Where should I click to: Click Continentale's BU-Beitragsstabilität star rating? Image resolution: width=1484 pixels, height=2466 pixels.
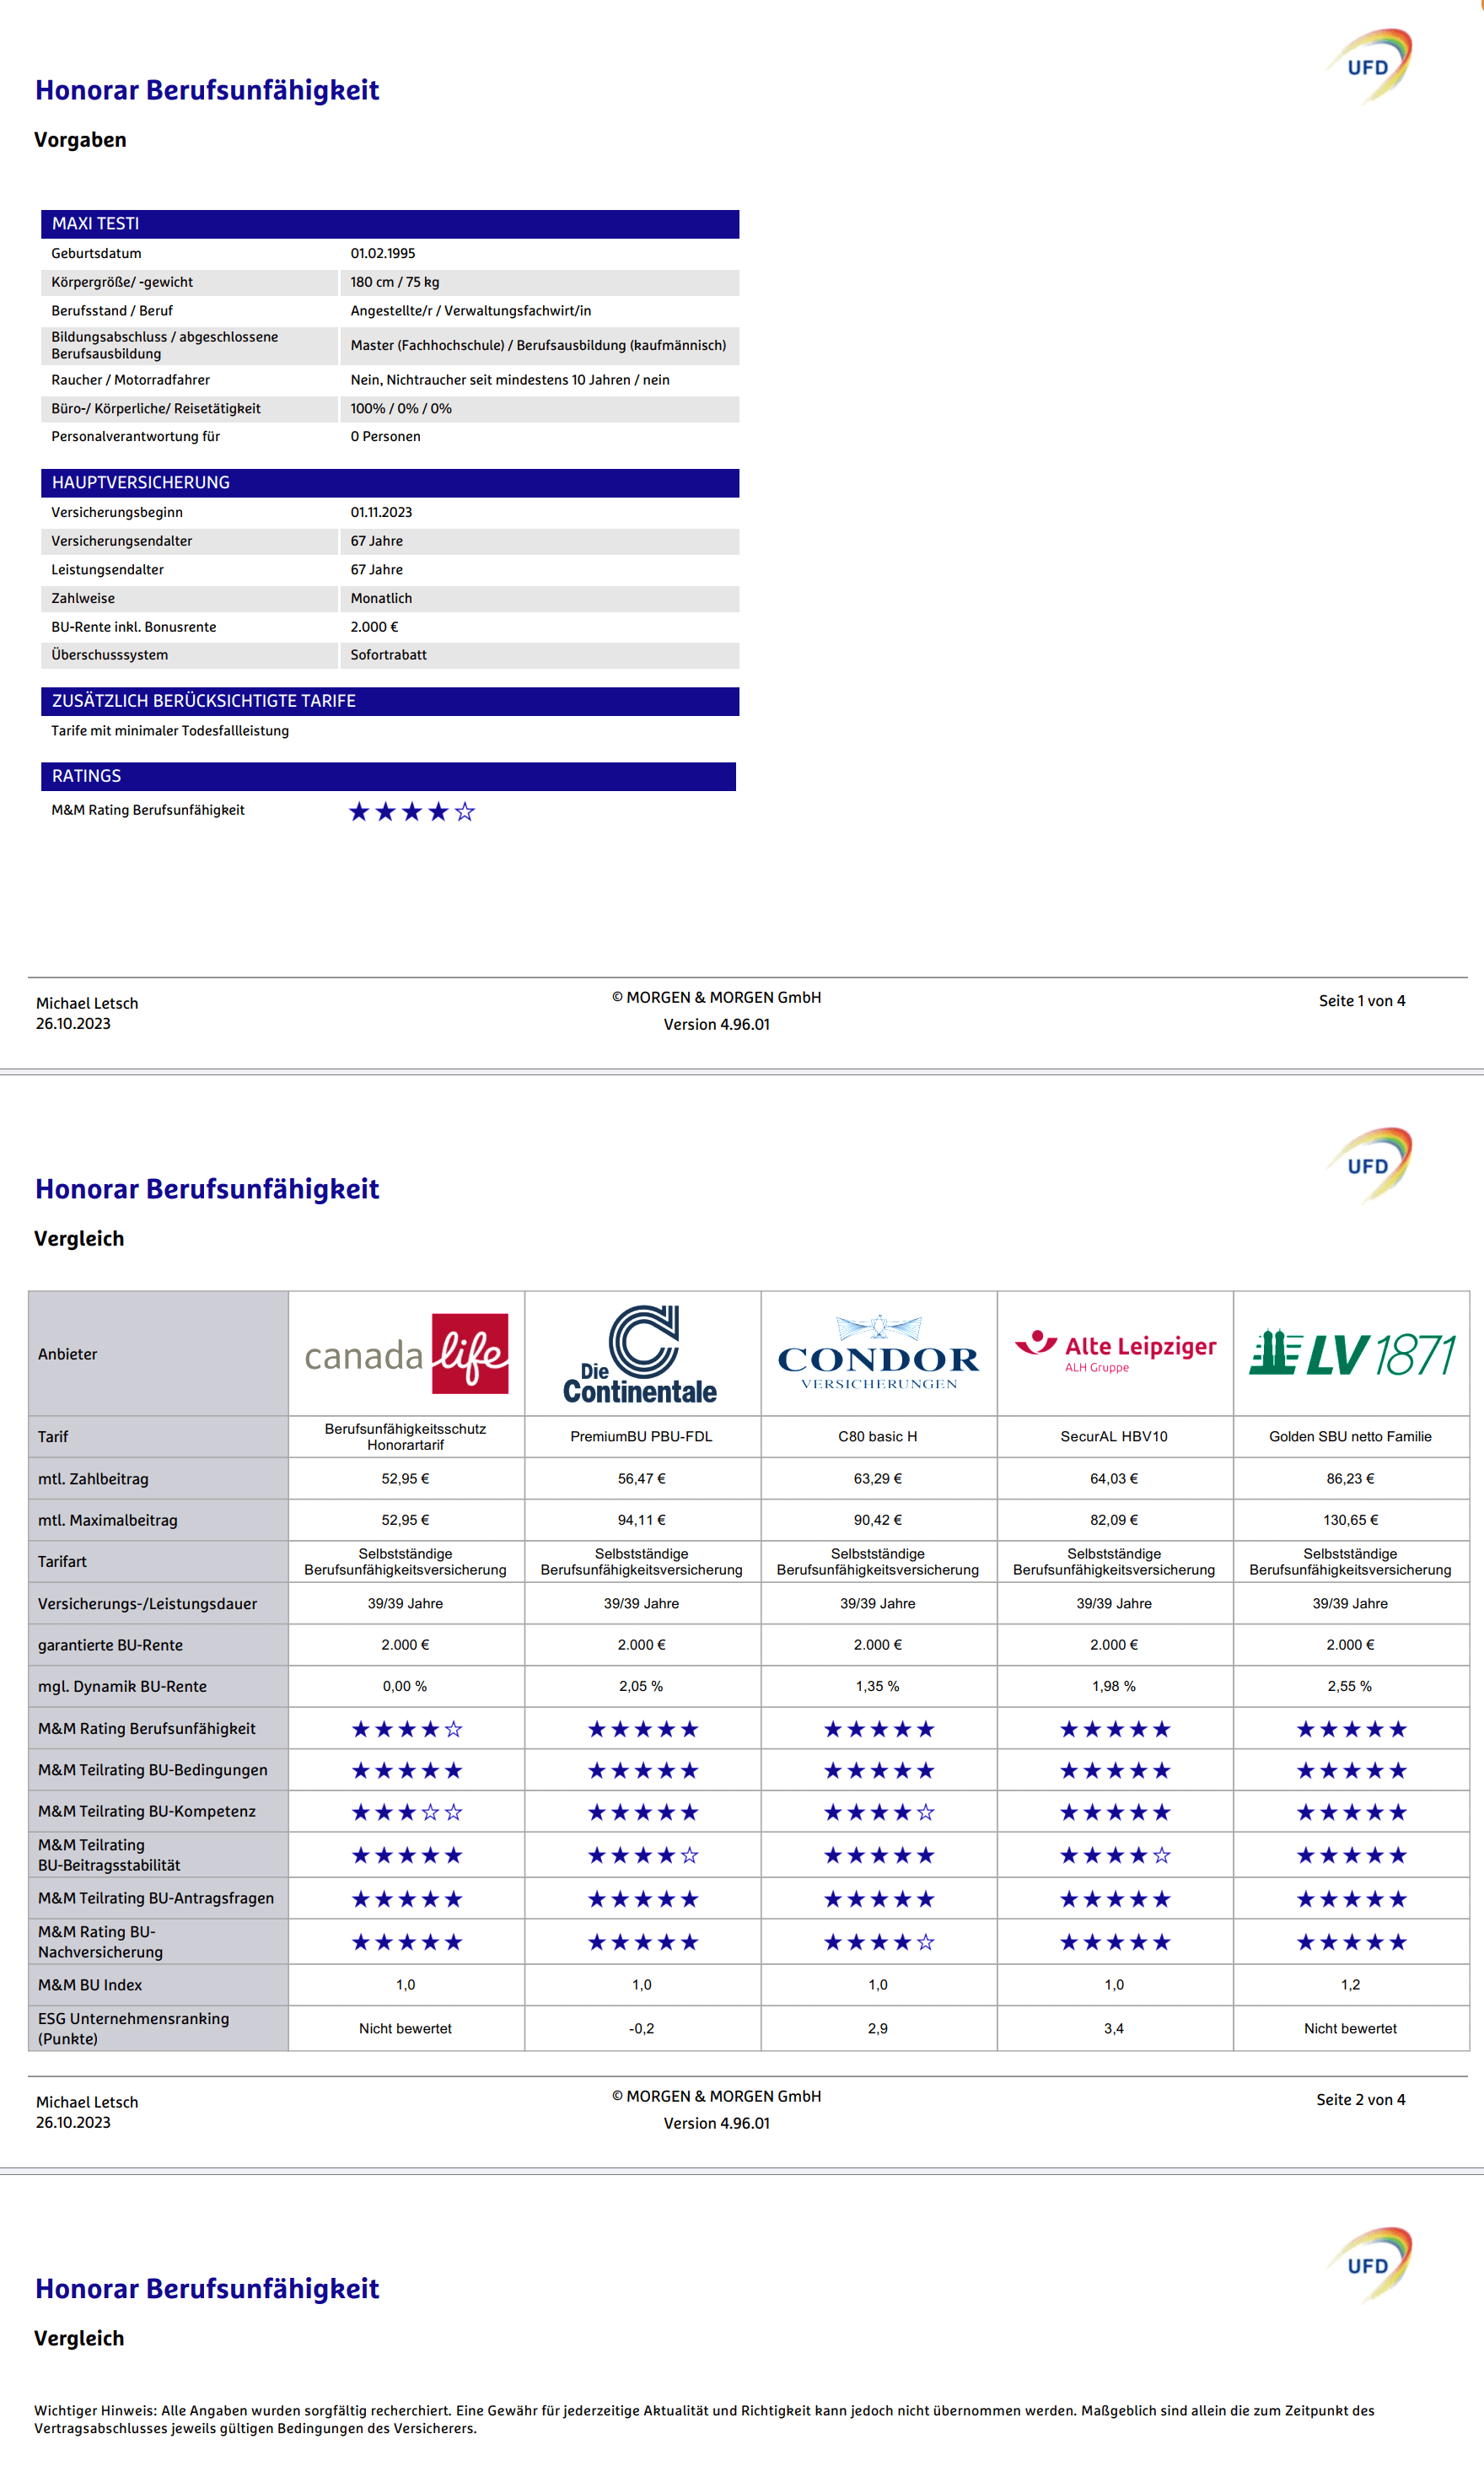click(643, 1855)
